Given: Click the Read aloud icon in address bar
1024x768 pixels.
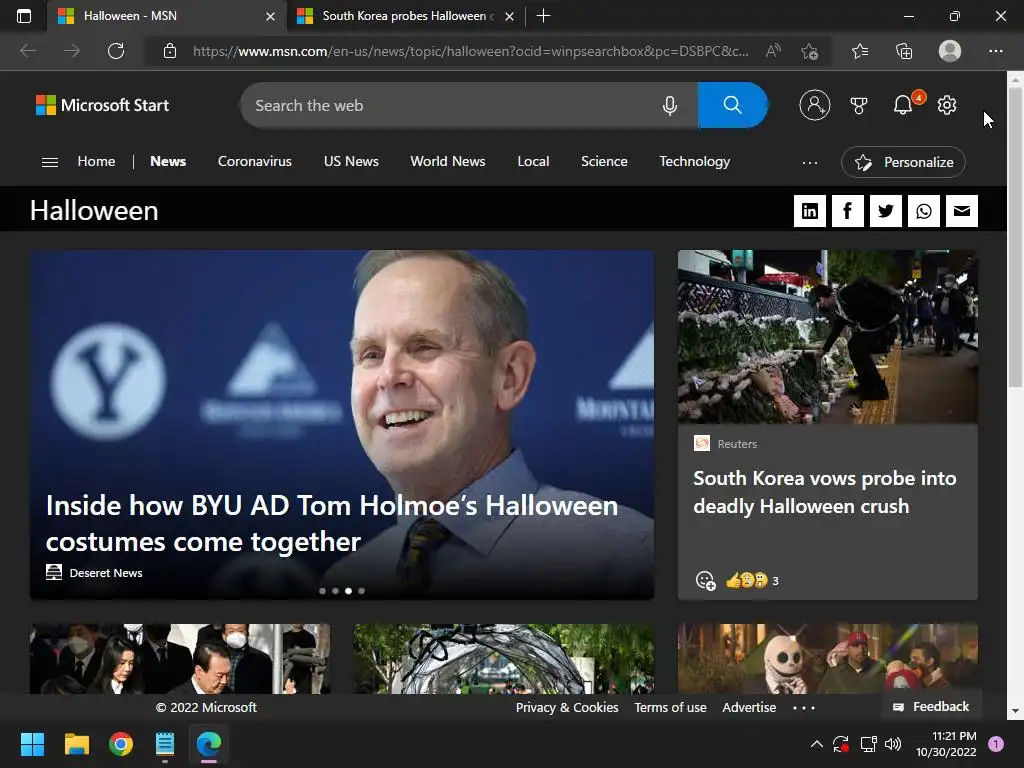Looking at the screenshot, I should tap(773, 51).
